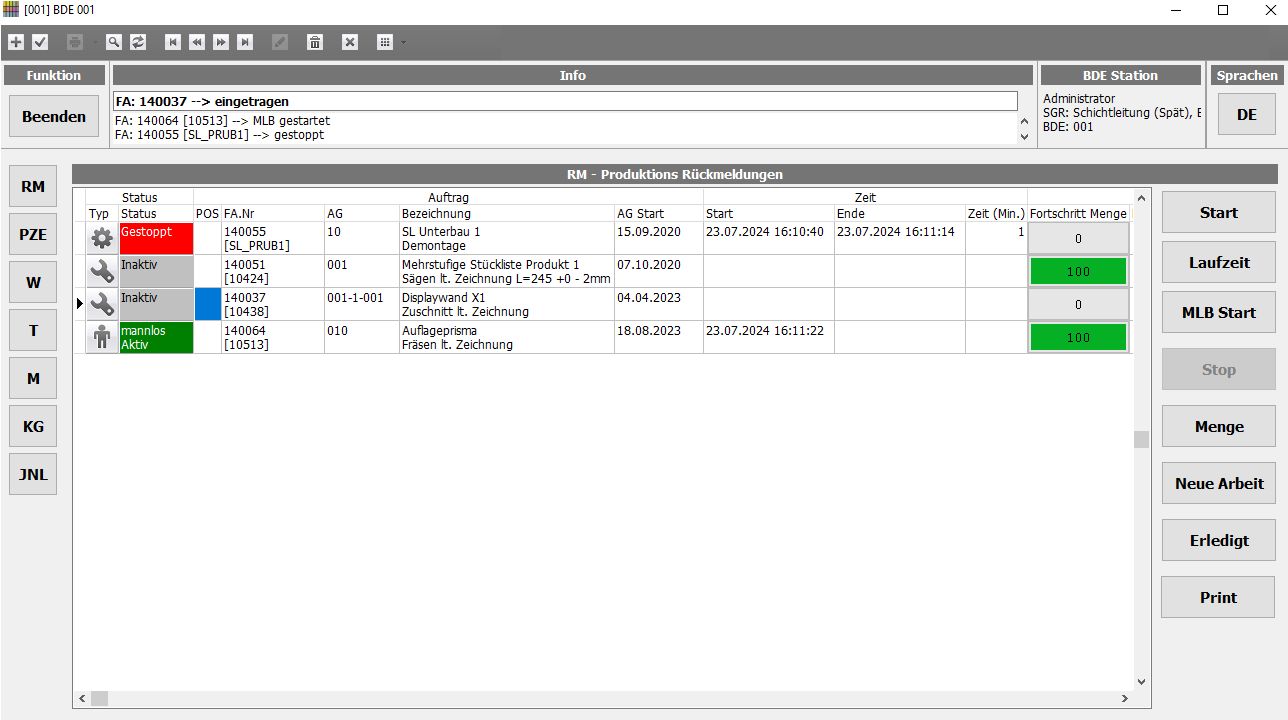The width and height of the screenshot is (1288, 720).
Task: Open the T side tab
Action: [x=33, y=330]
